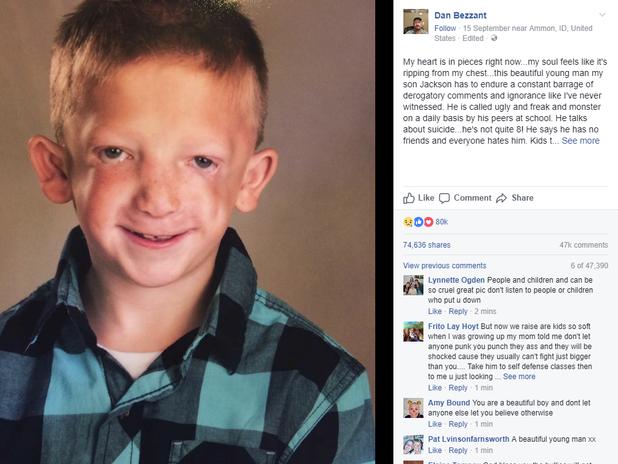Click the boy's photo
This screenshot has width=618, height=464.
(x=188, y=232)
